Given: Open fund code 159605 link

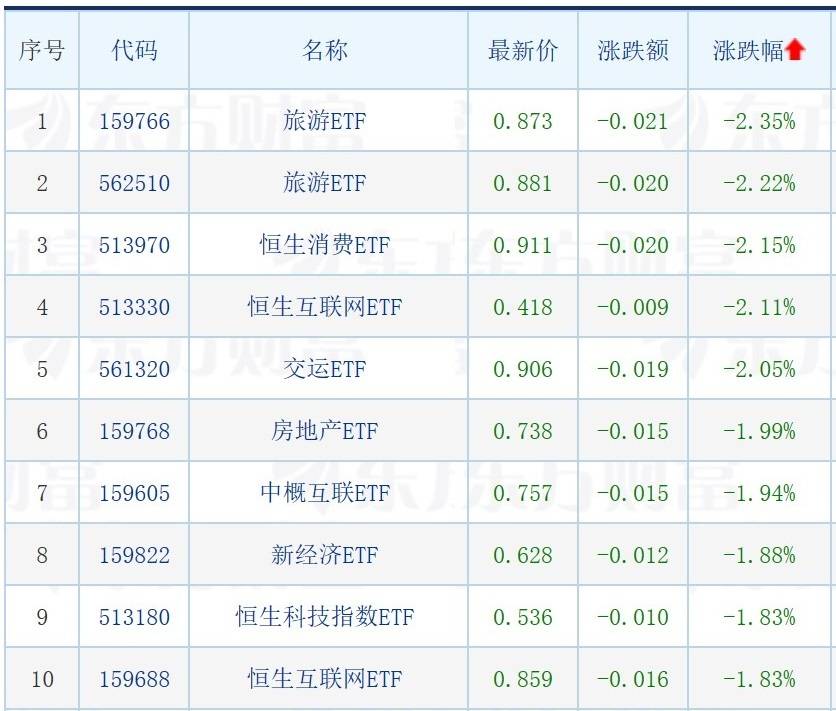Looking at the screenshot, I should [x=134, y=493].
